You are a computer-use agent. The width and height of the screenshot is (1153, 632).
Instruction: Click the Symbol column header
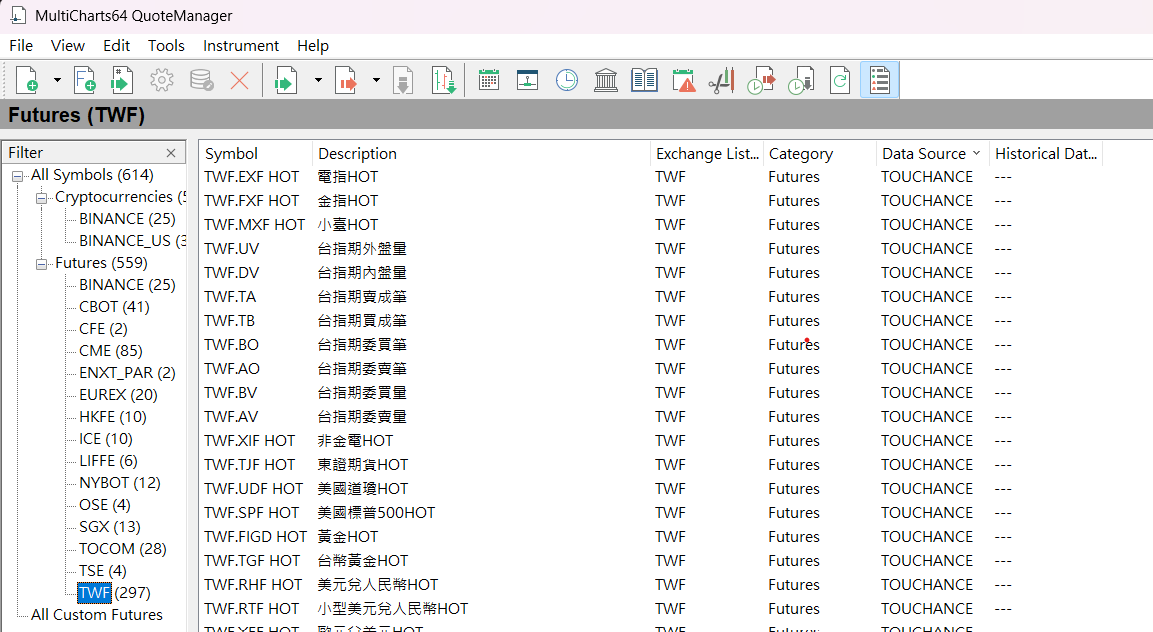click(x=231, y=154)
